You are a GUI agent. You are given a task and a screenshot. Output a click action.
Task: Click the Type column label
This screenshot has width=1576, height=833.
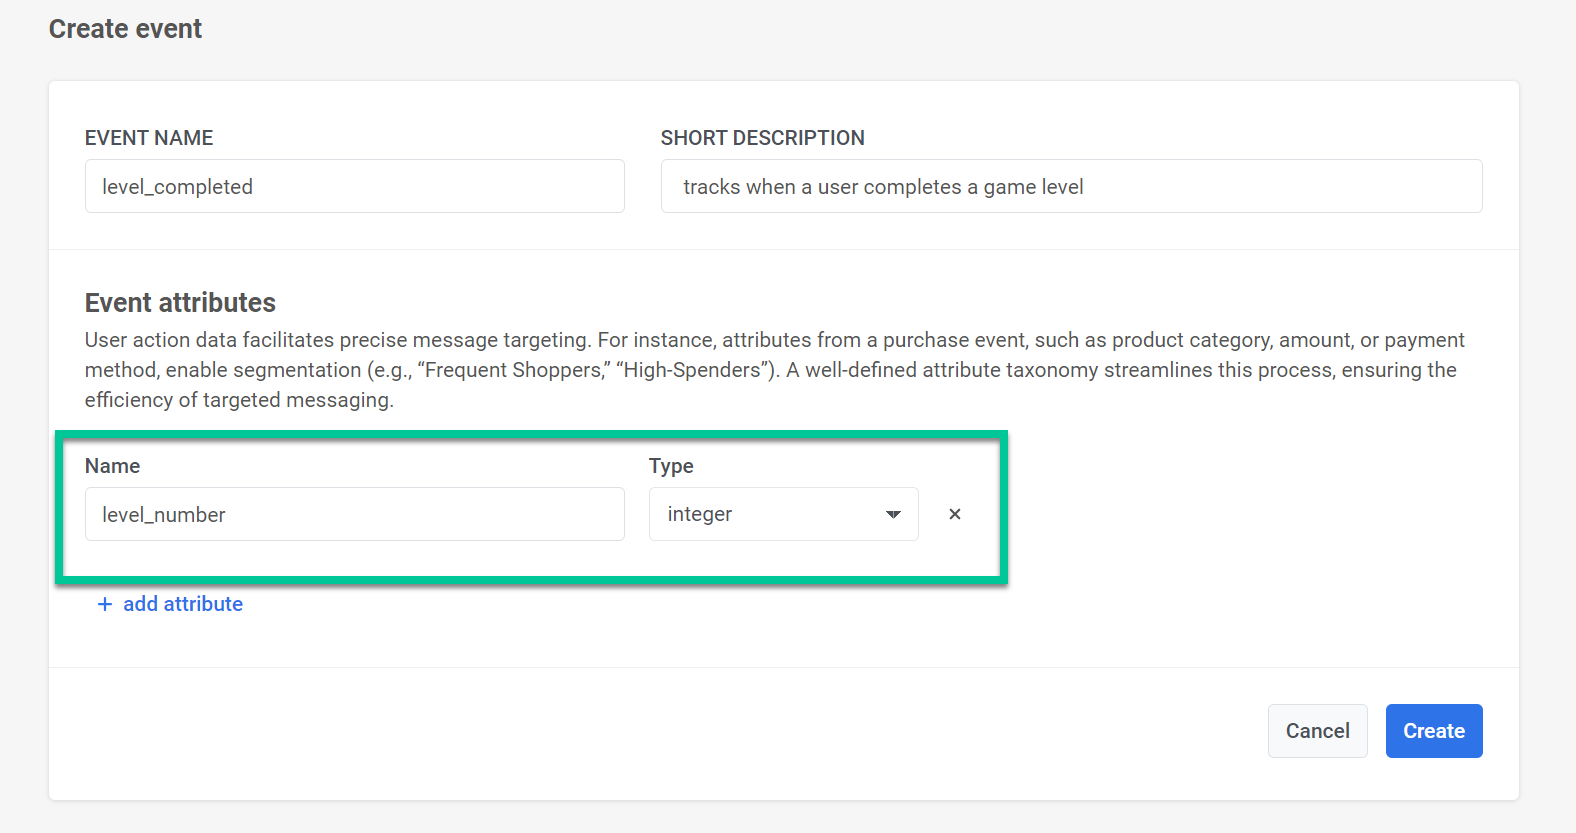click(671, 466)
